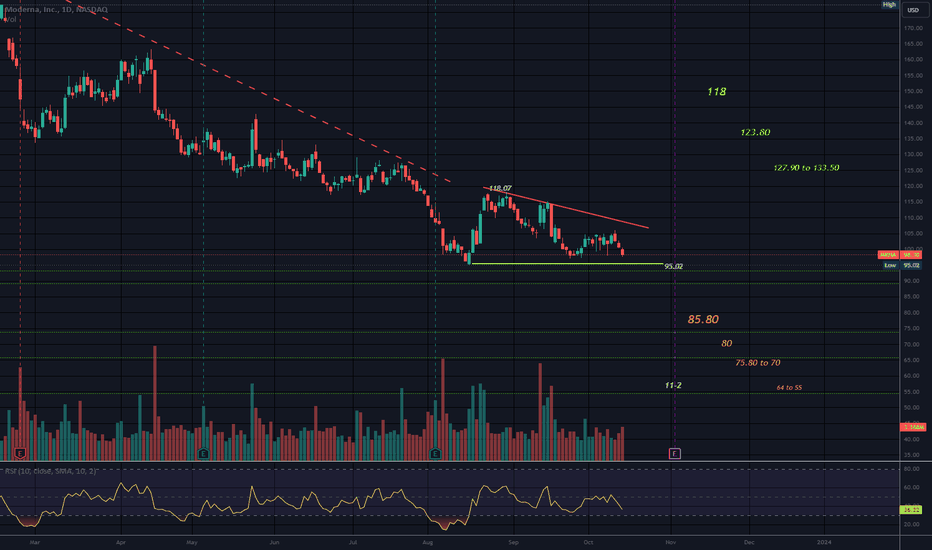
Task: Click the Jun label on time axis
Action: pos(274,542)
